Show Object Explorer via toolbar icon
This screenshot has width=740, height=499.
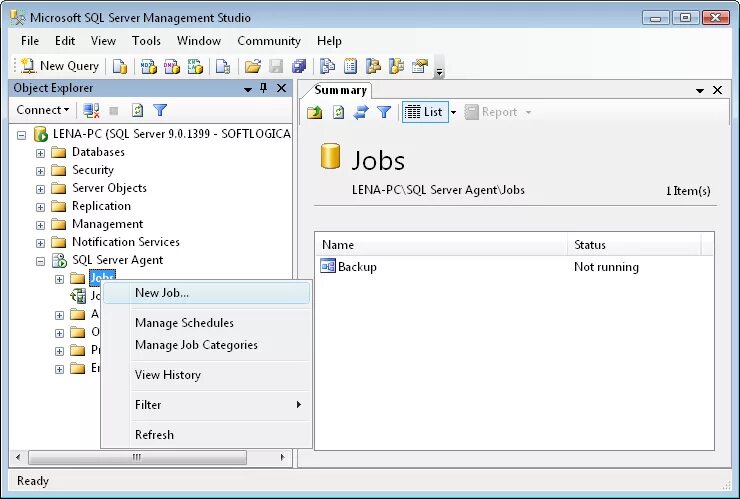[x=373, y=66]
